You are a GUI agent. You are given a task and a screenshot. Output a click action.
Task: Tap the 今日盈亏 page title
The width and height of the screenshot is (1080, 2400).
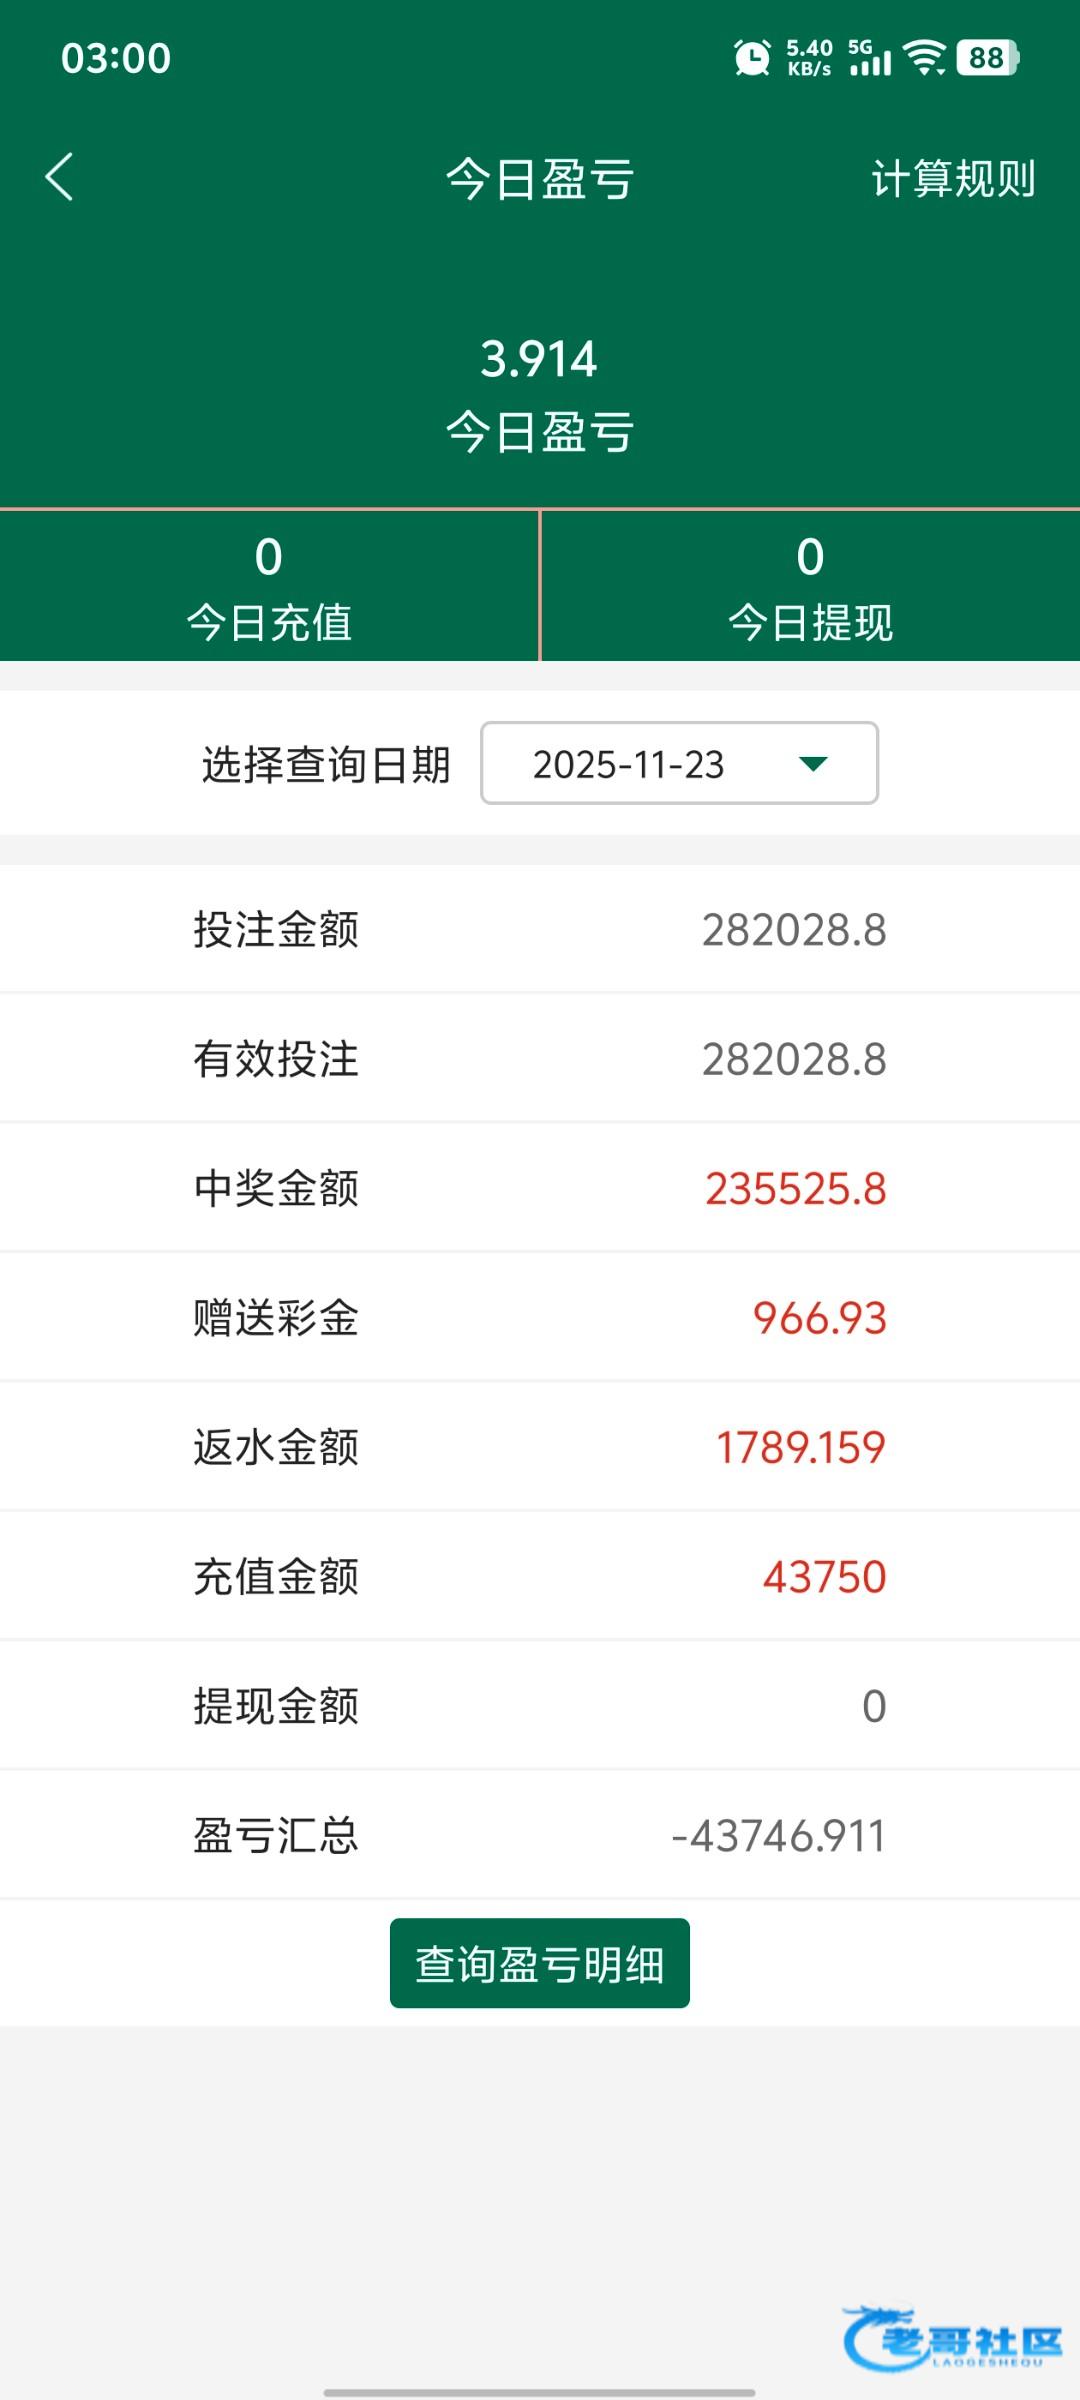click(x=539, y=179)
